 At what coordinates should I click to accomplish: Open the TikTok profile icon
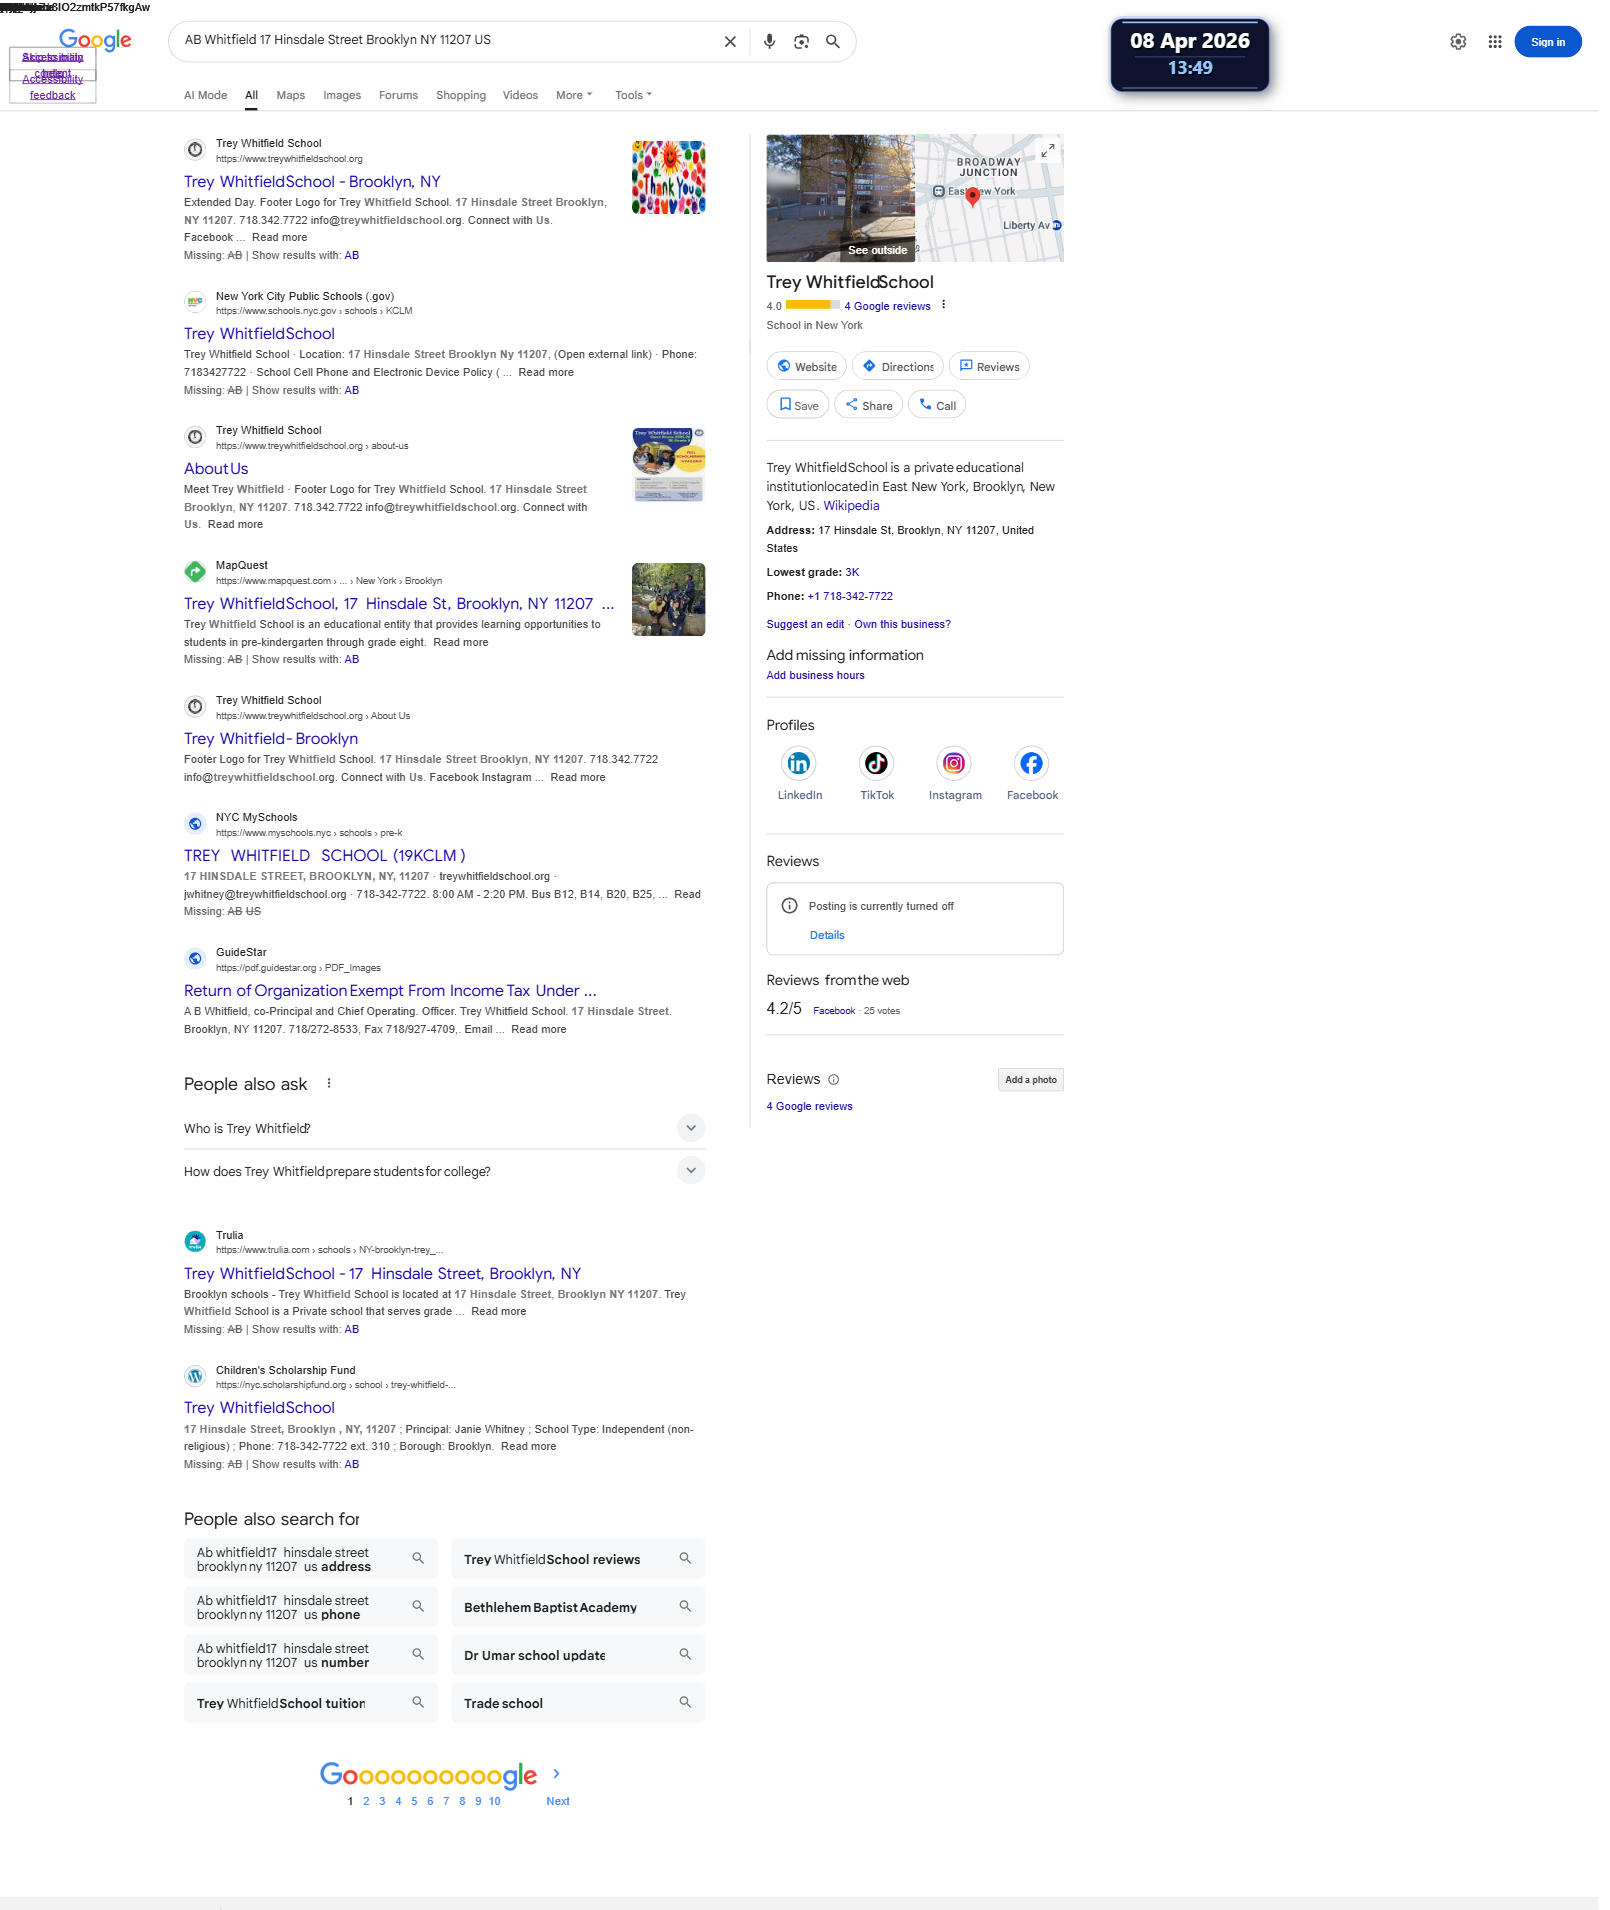tap(876, 763)
